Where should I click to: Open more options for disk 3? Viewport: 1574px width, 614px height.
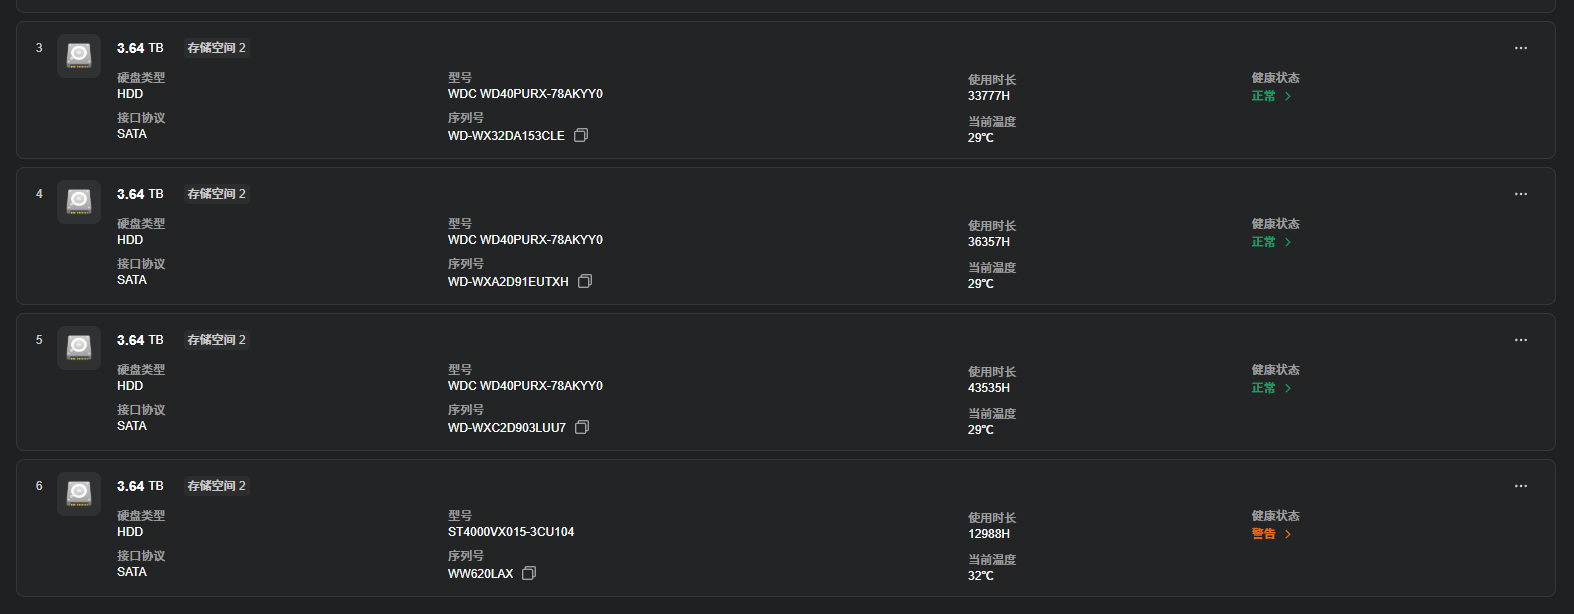click(x=1520, y=48)
